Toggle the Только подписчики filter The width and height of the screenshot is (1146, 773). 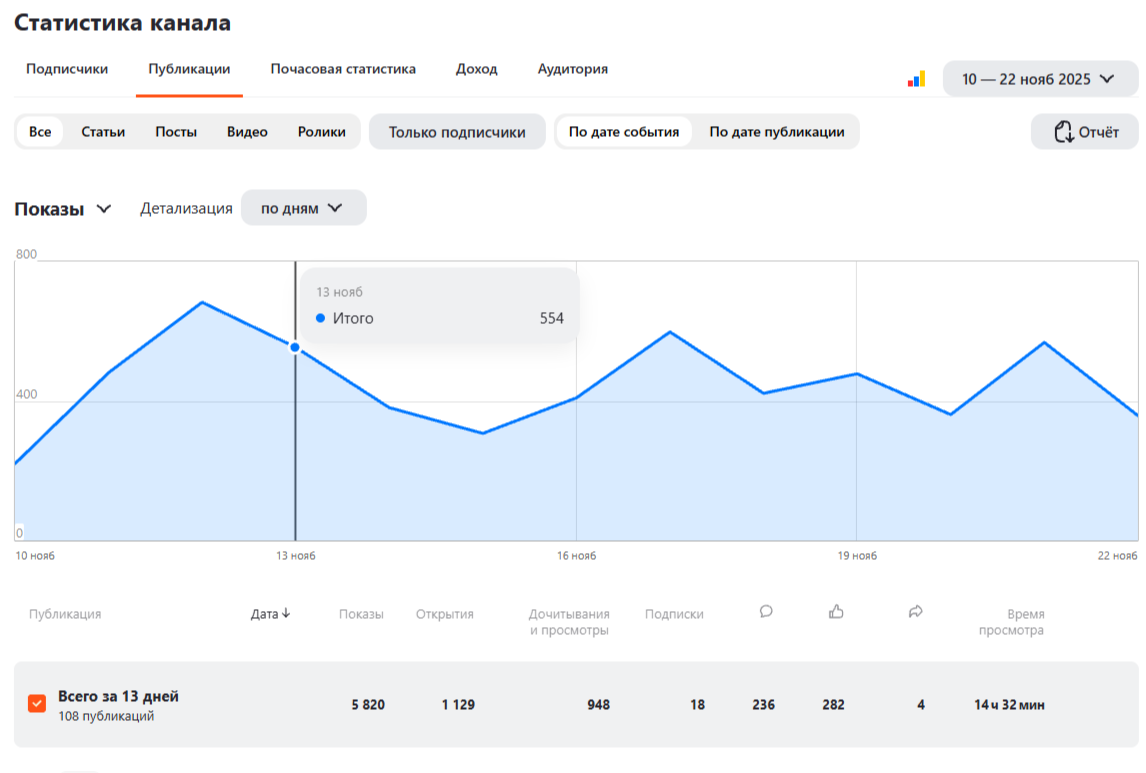(457, 132)
